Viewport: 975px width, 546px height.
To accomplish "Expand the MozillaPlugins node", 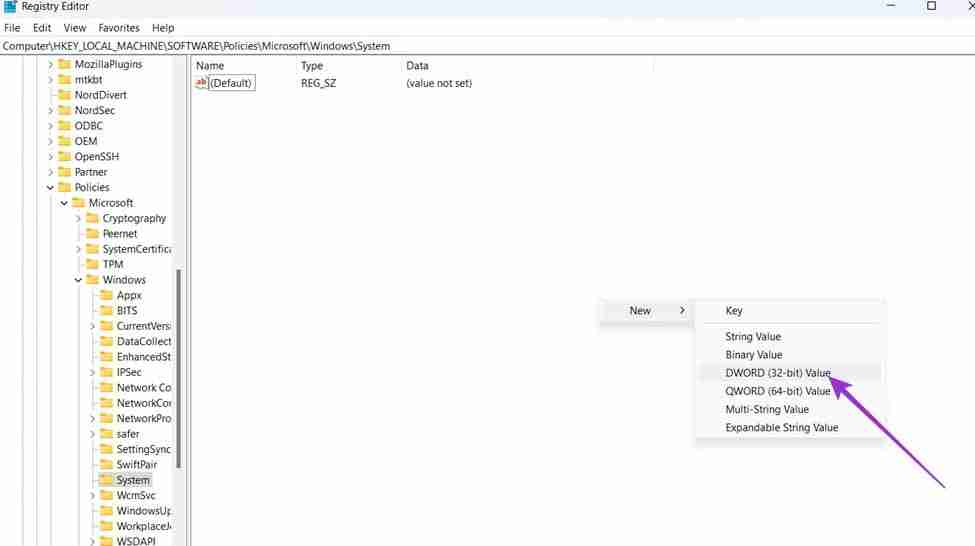I will [50, 64].
